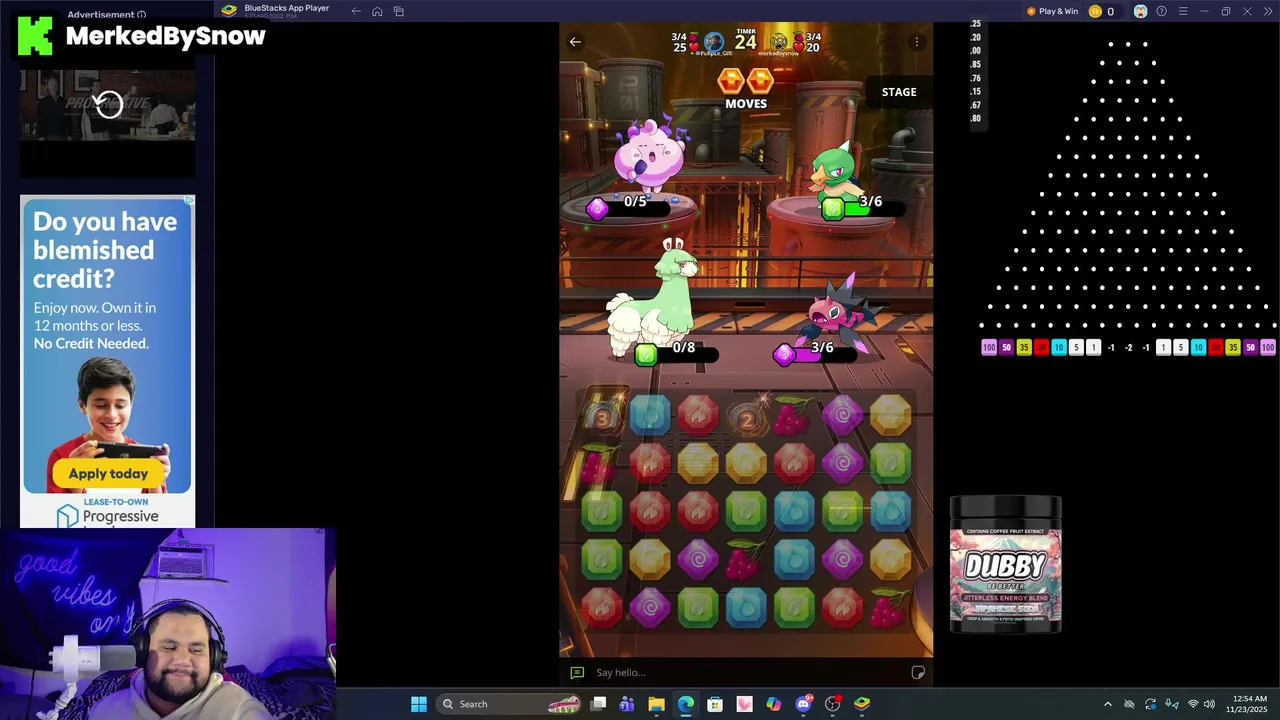Open the BlueStacks account avatar

(x=1140, y=11)
